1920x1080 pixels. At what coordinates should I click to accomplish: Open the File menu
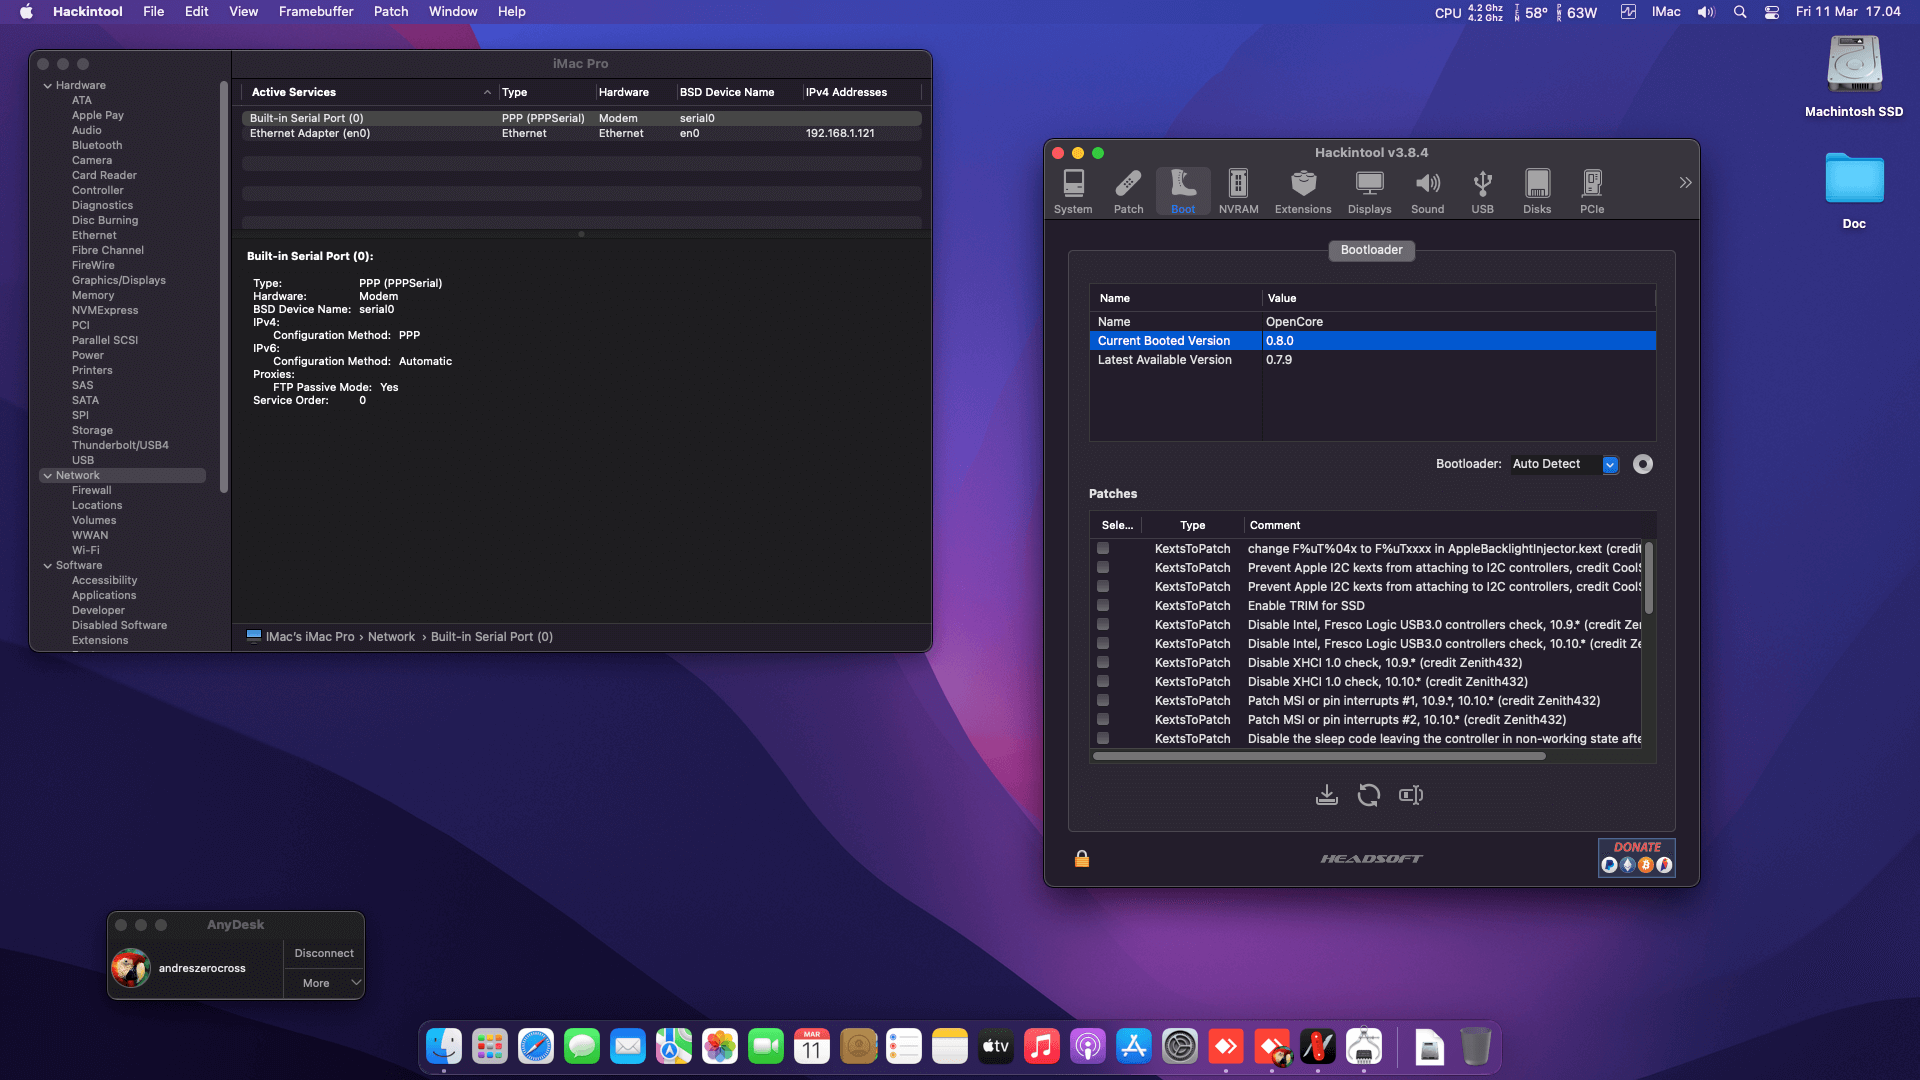154,12
